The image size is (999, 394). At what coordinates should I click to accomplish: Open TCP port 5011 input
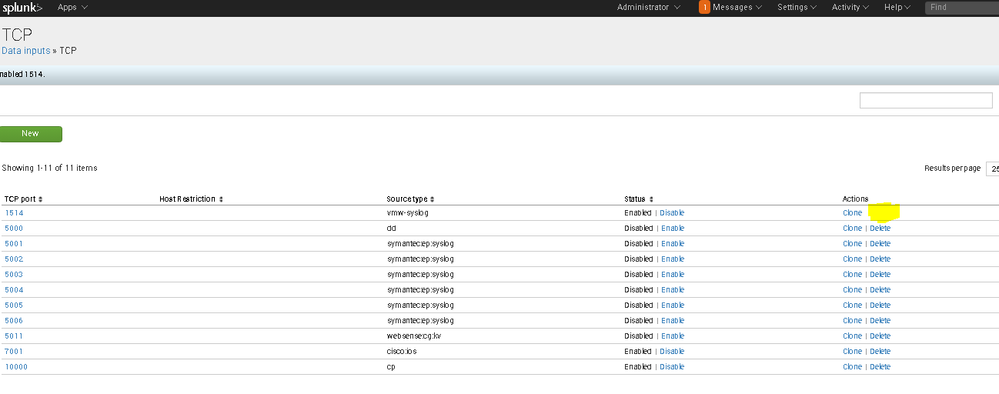pos(14,335)
